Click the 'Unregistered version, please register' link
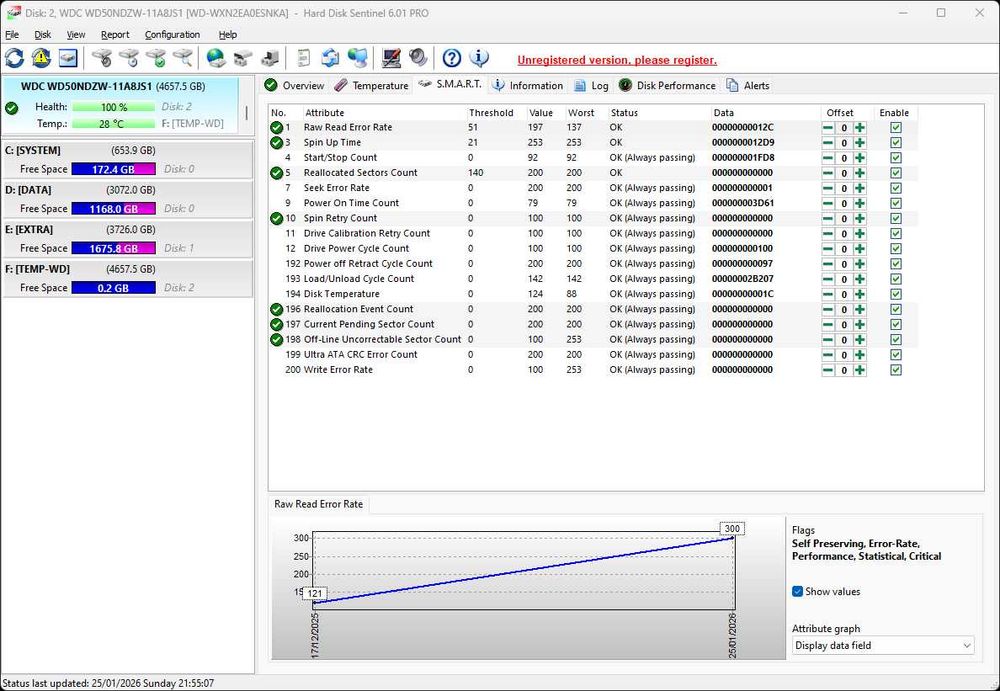1000x691 pixels. click(616, 60)
